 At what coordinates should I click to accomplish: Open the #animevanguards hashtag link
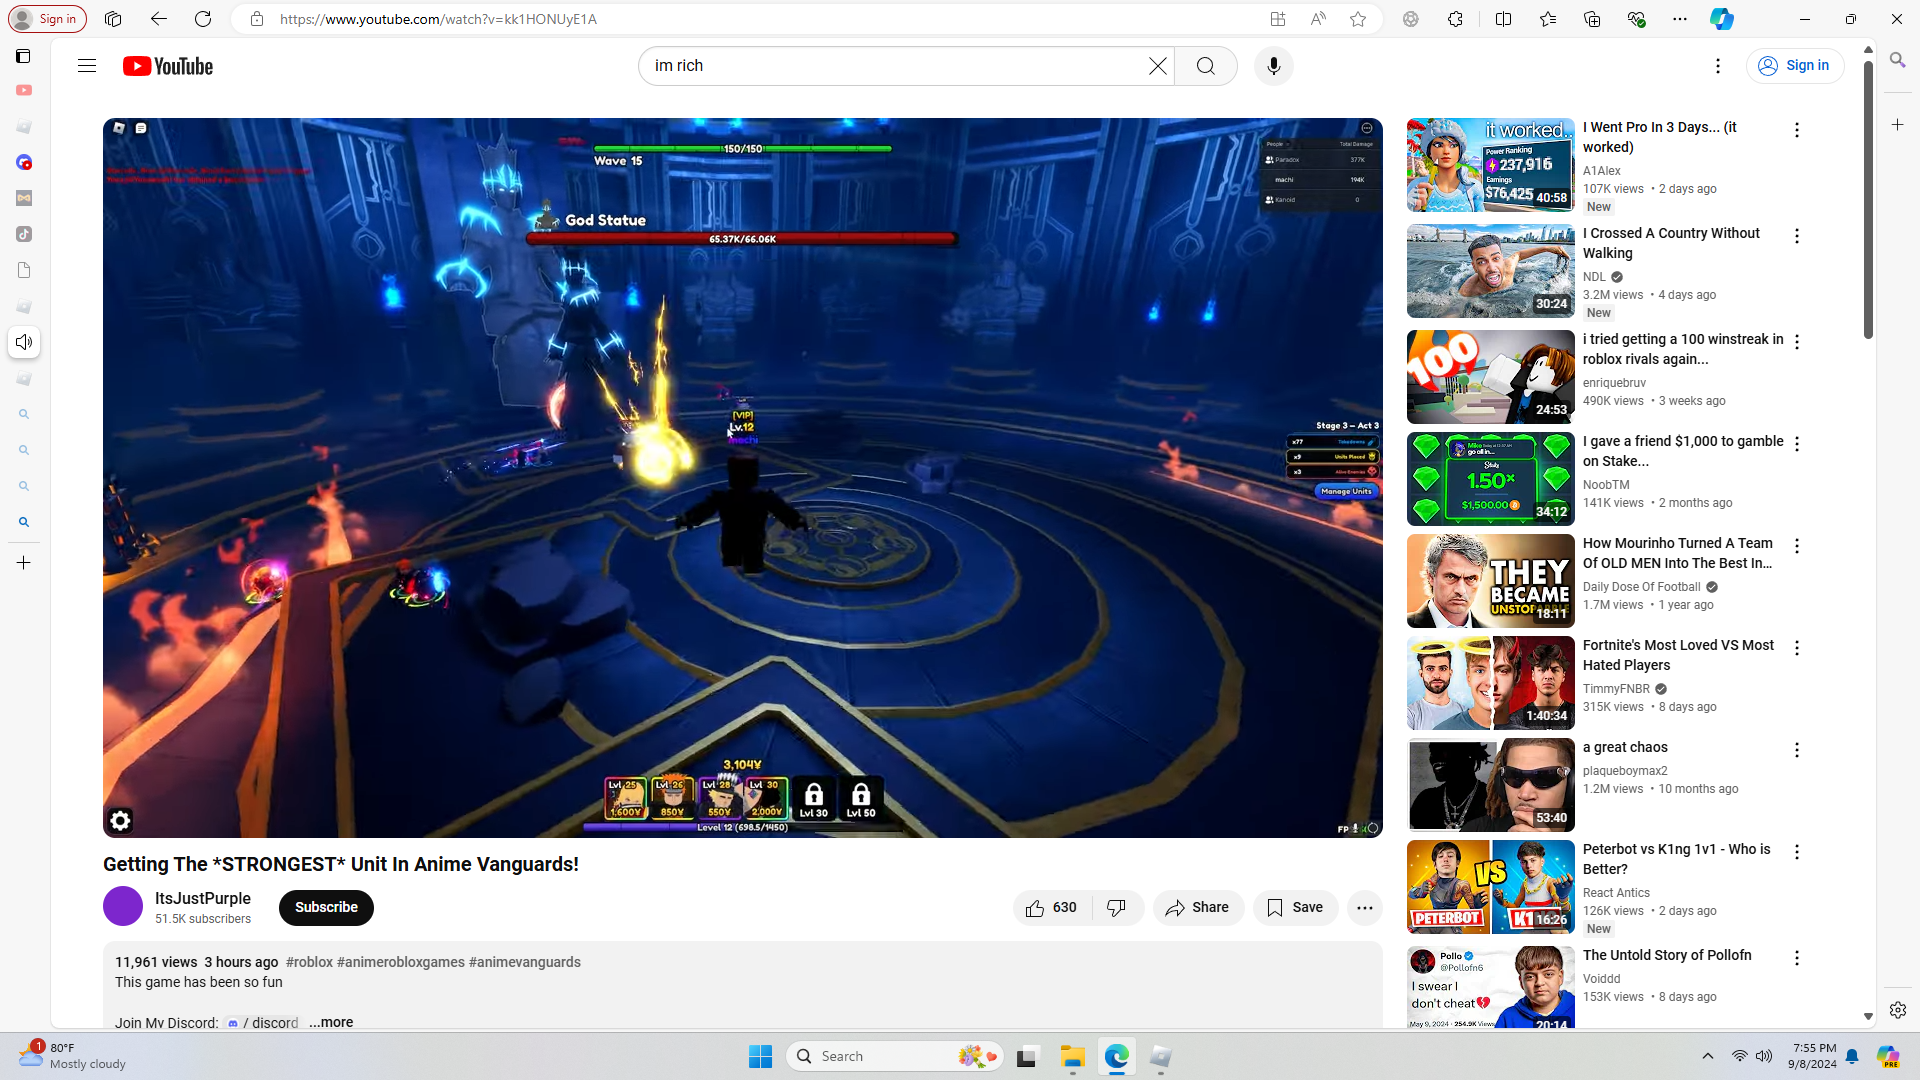(525, 962)
